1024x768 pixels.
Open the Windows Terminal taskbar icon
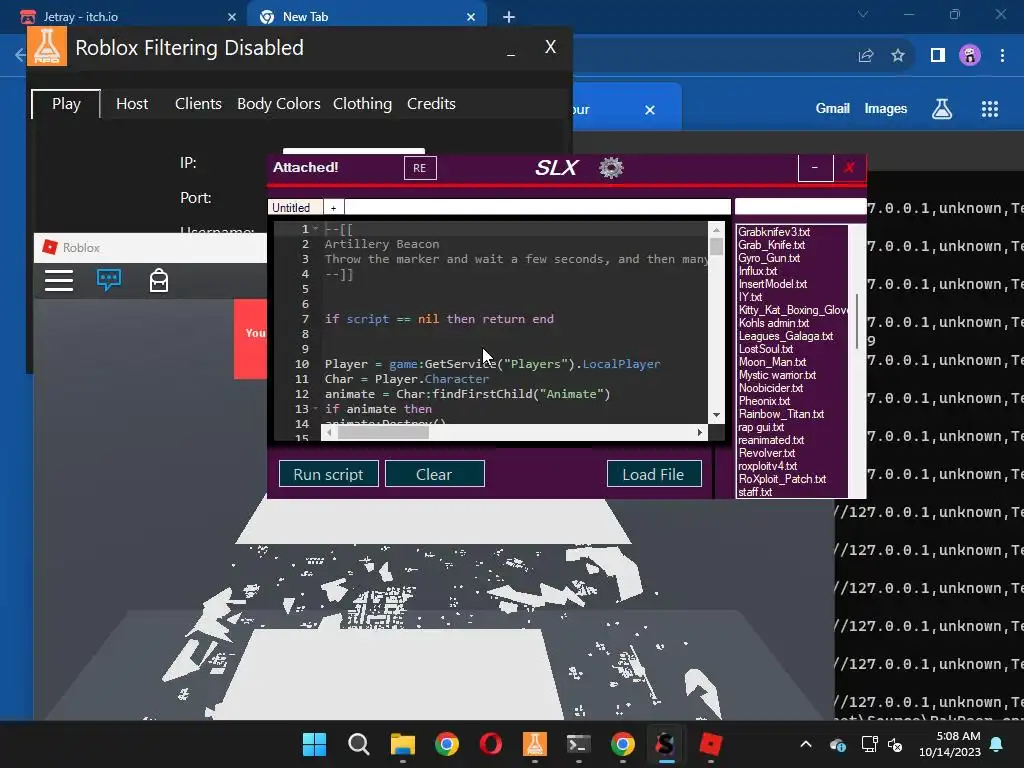[x=578, y=744]
